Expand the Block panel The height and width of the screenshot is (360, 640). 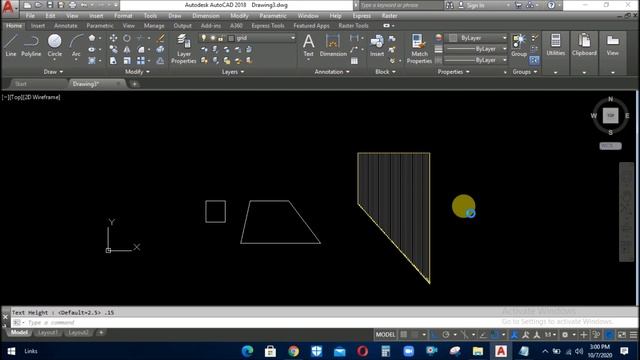(385, 72)
